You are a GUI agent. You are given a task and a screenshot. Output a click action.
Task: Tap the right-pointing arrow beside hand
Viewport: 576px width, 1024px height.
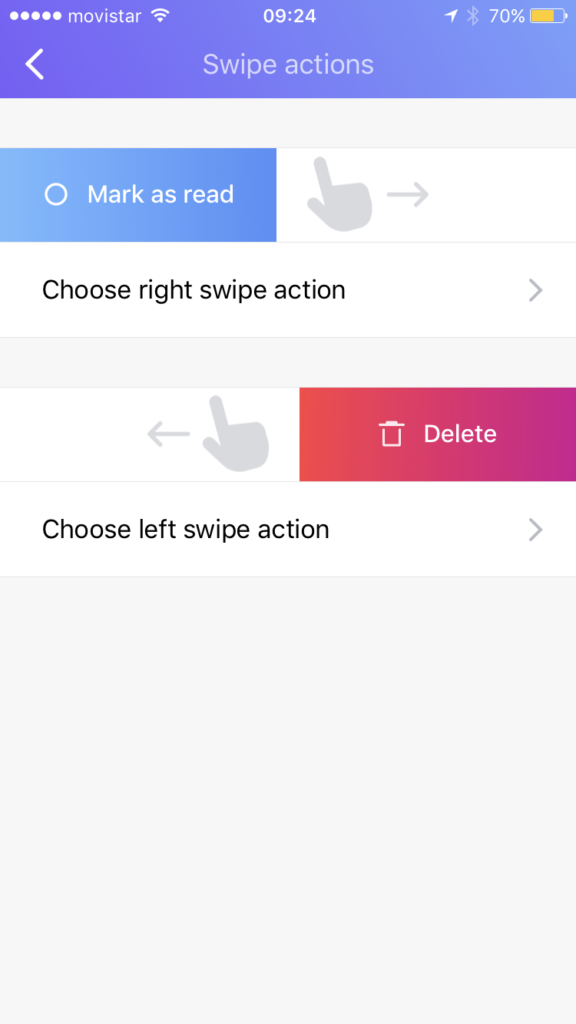408,195
